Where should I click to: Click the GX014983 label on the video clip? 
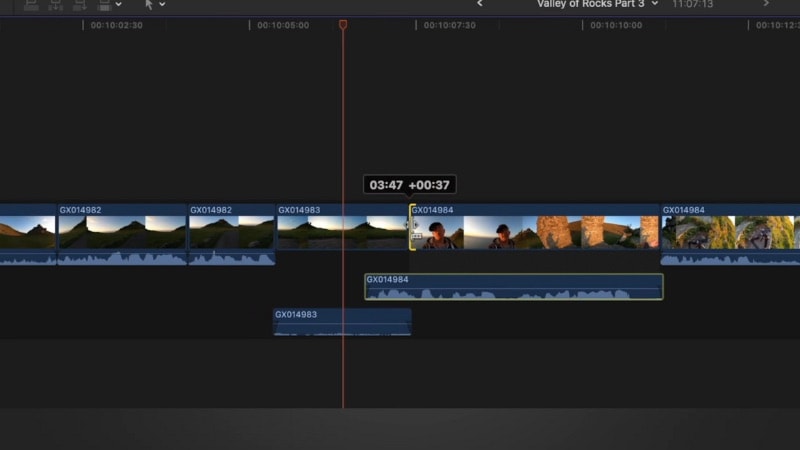pos(299,210)
